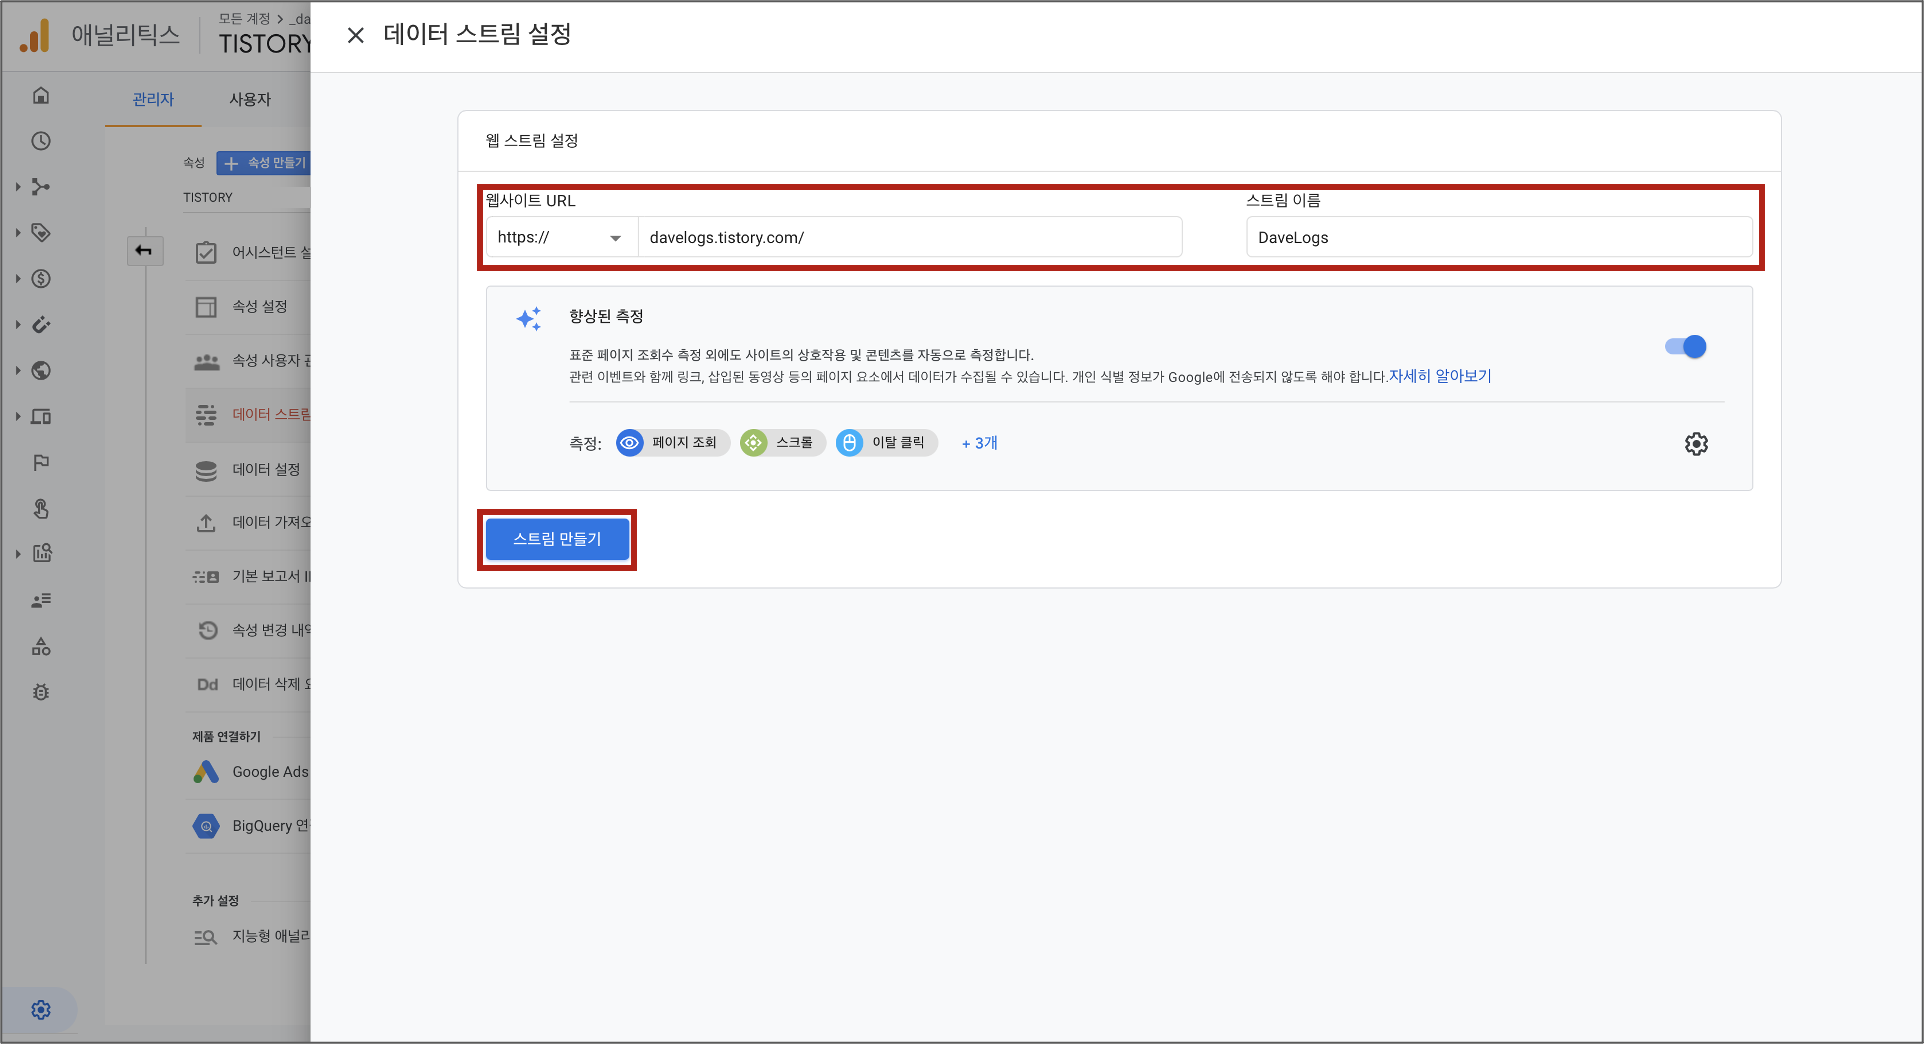Click the 스트림 만들기 button

tap(557, 539)
